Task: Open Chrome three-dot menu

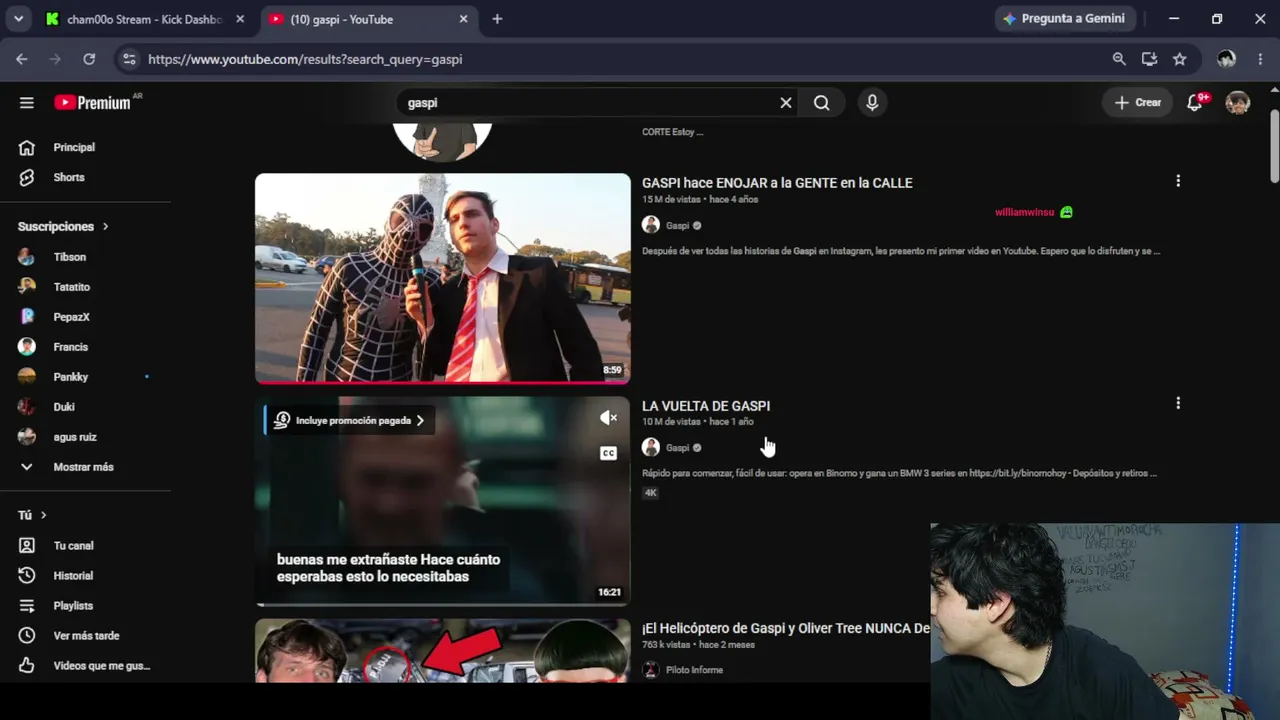Action: click(1258, 59)
